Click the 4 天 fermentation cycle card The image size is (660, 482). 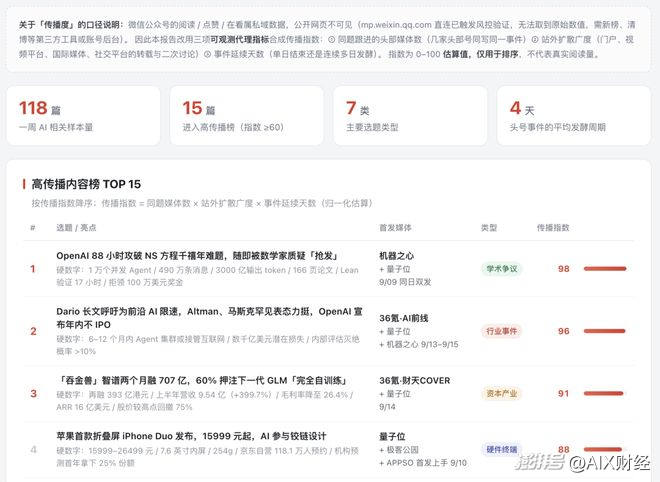pyautogui.click(x=574, y=115)
